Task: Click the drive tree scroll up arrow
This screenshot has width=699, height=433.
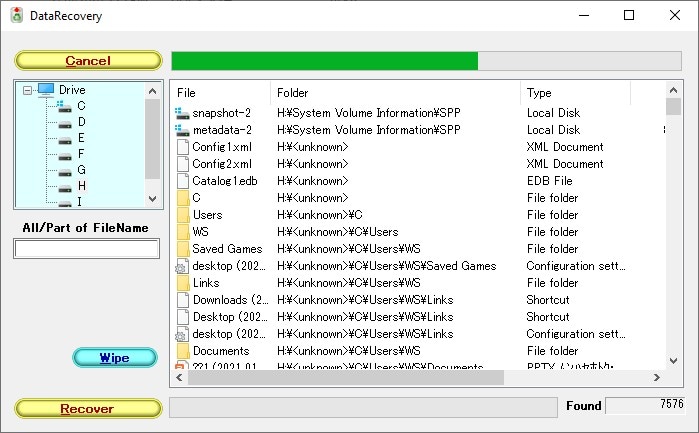Action: coord(152,91)
